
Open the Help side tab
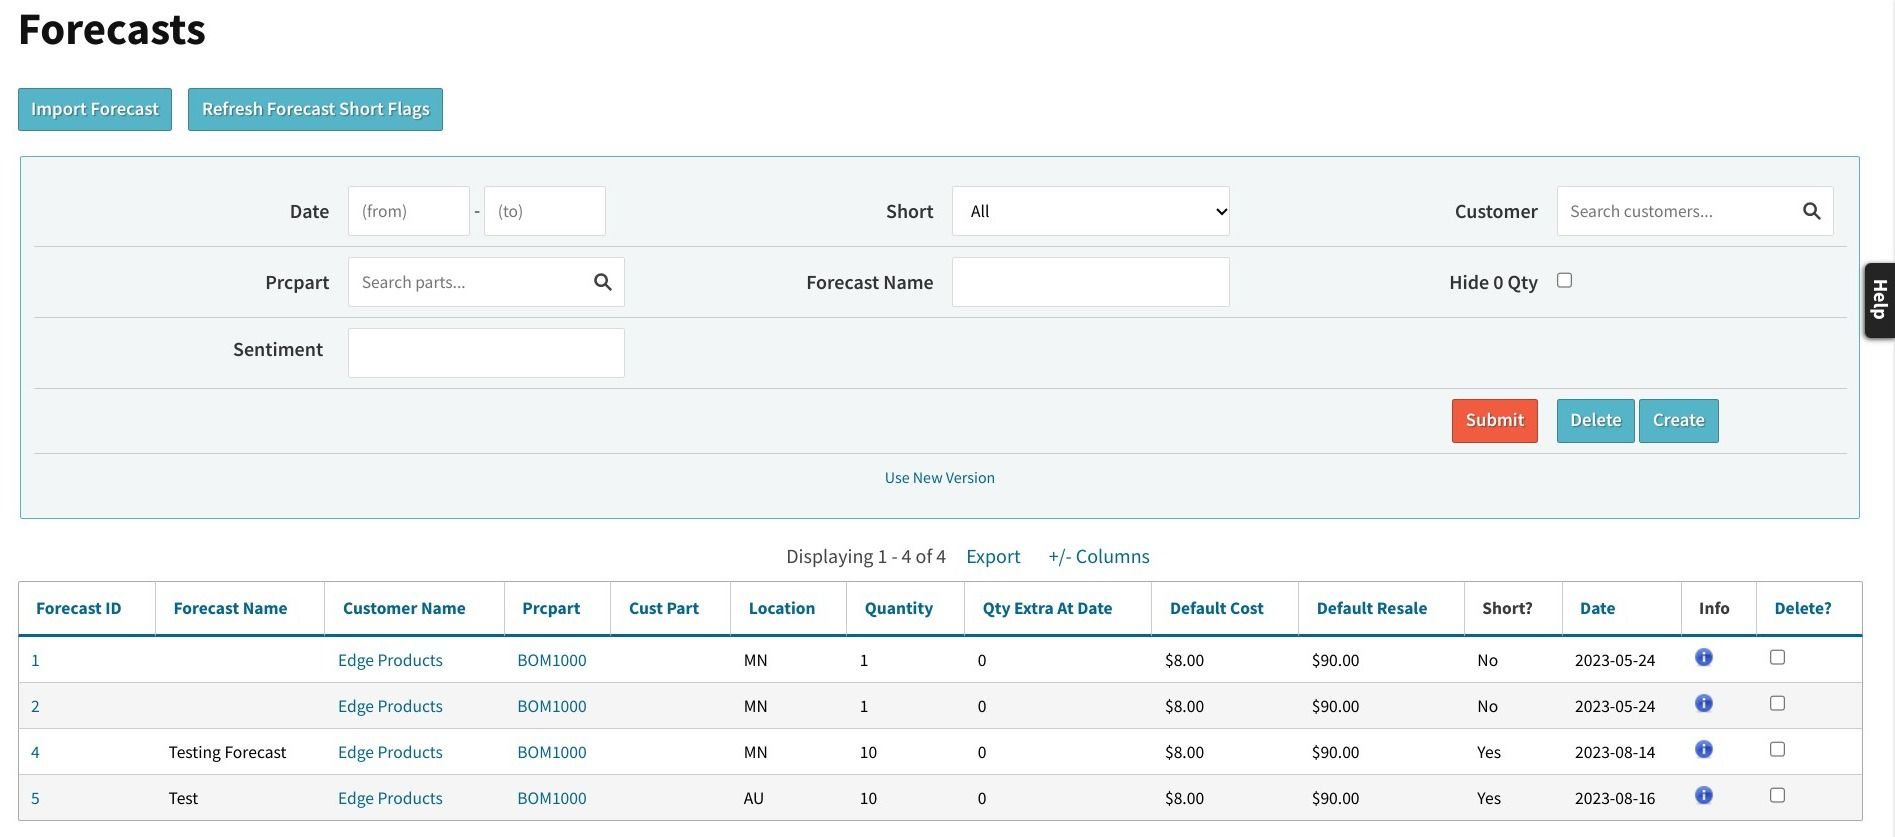click(x=1879, y=300)
